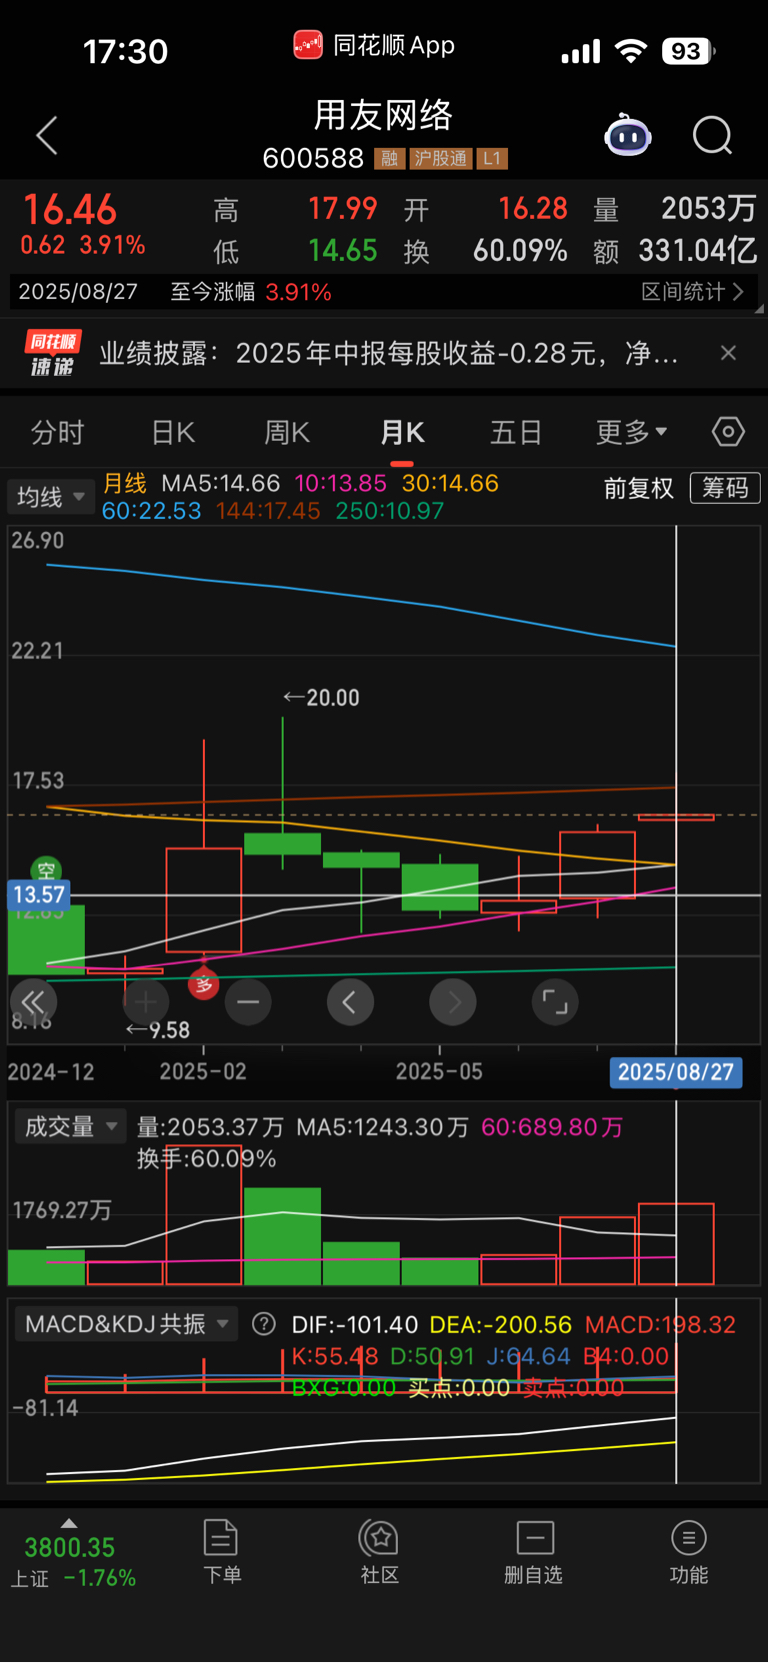Open the 均线 indicator dropdown
The height and width of the screenshot is (1663, 768).
[50, 497]
